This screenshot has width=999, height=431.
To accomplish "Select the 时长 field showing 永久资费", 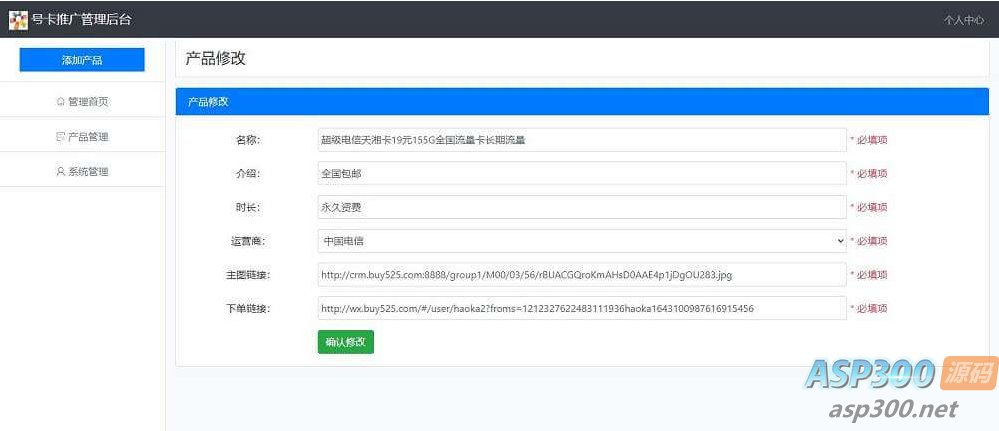I will pos(581,207).
